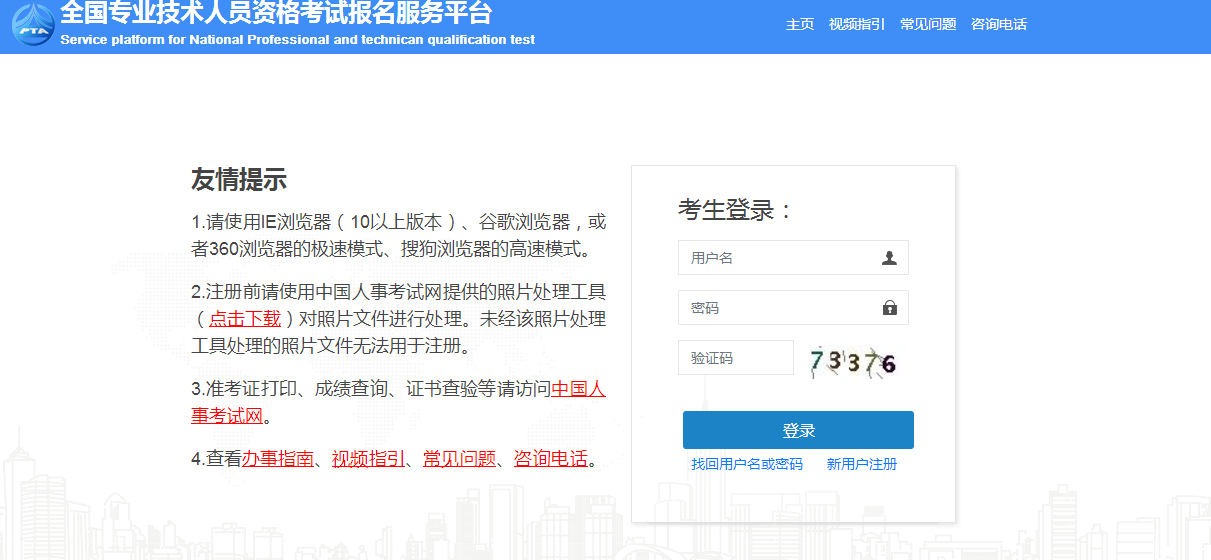
Task: Click the PTA logo in the header
Action: coord(33,25)
